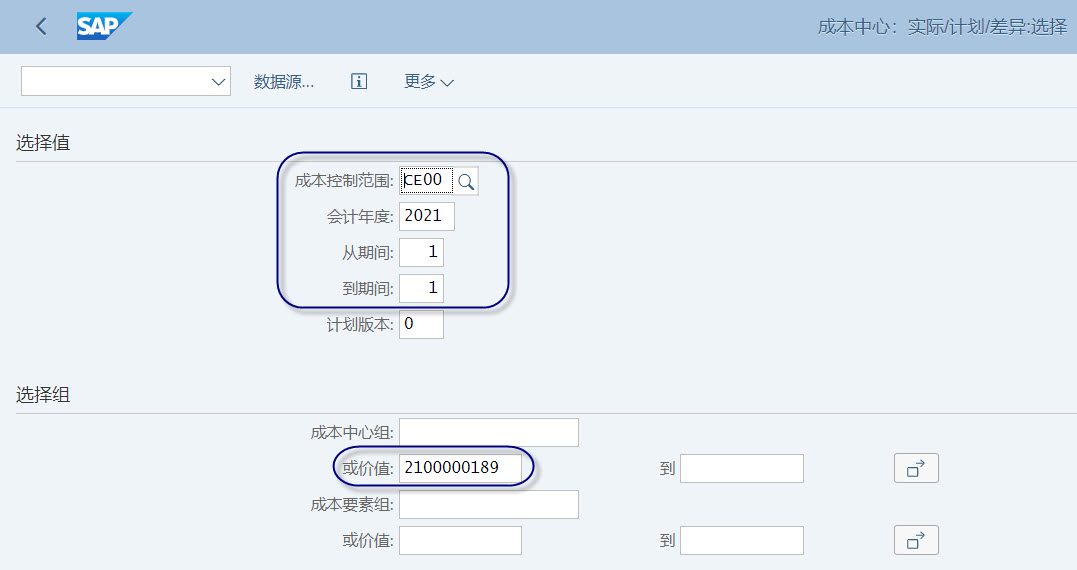Viewport: 1077px width, 570px height.
Task: Click the SAP logo
Action: pyautogui.click(x=104, y=27)
